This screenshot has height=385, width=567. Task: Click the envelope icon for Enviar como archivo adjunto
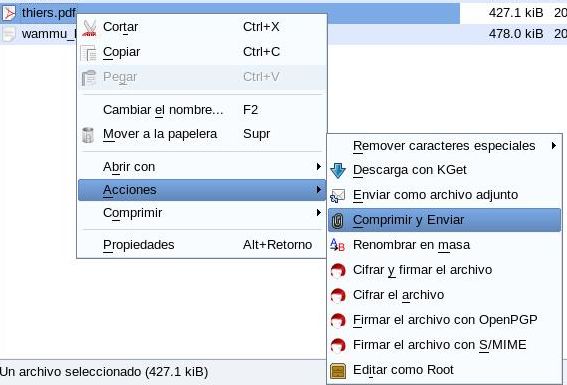[338, 196]
